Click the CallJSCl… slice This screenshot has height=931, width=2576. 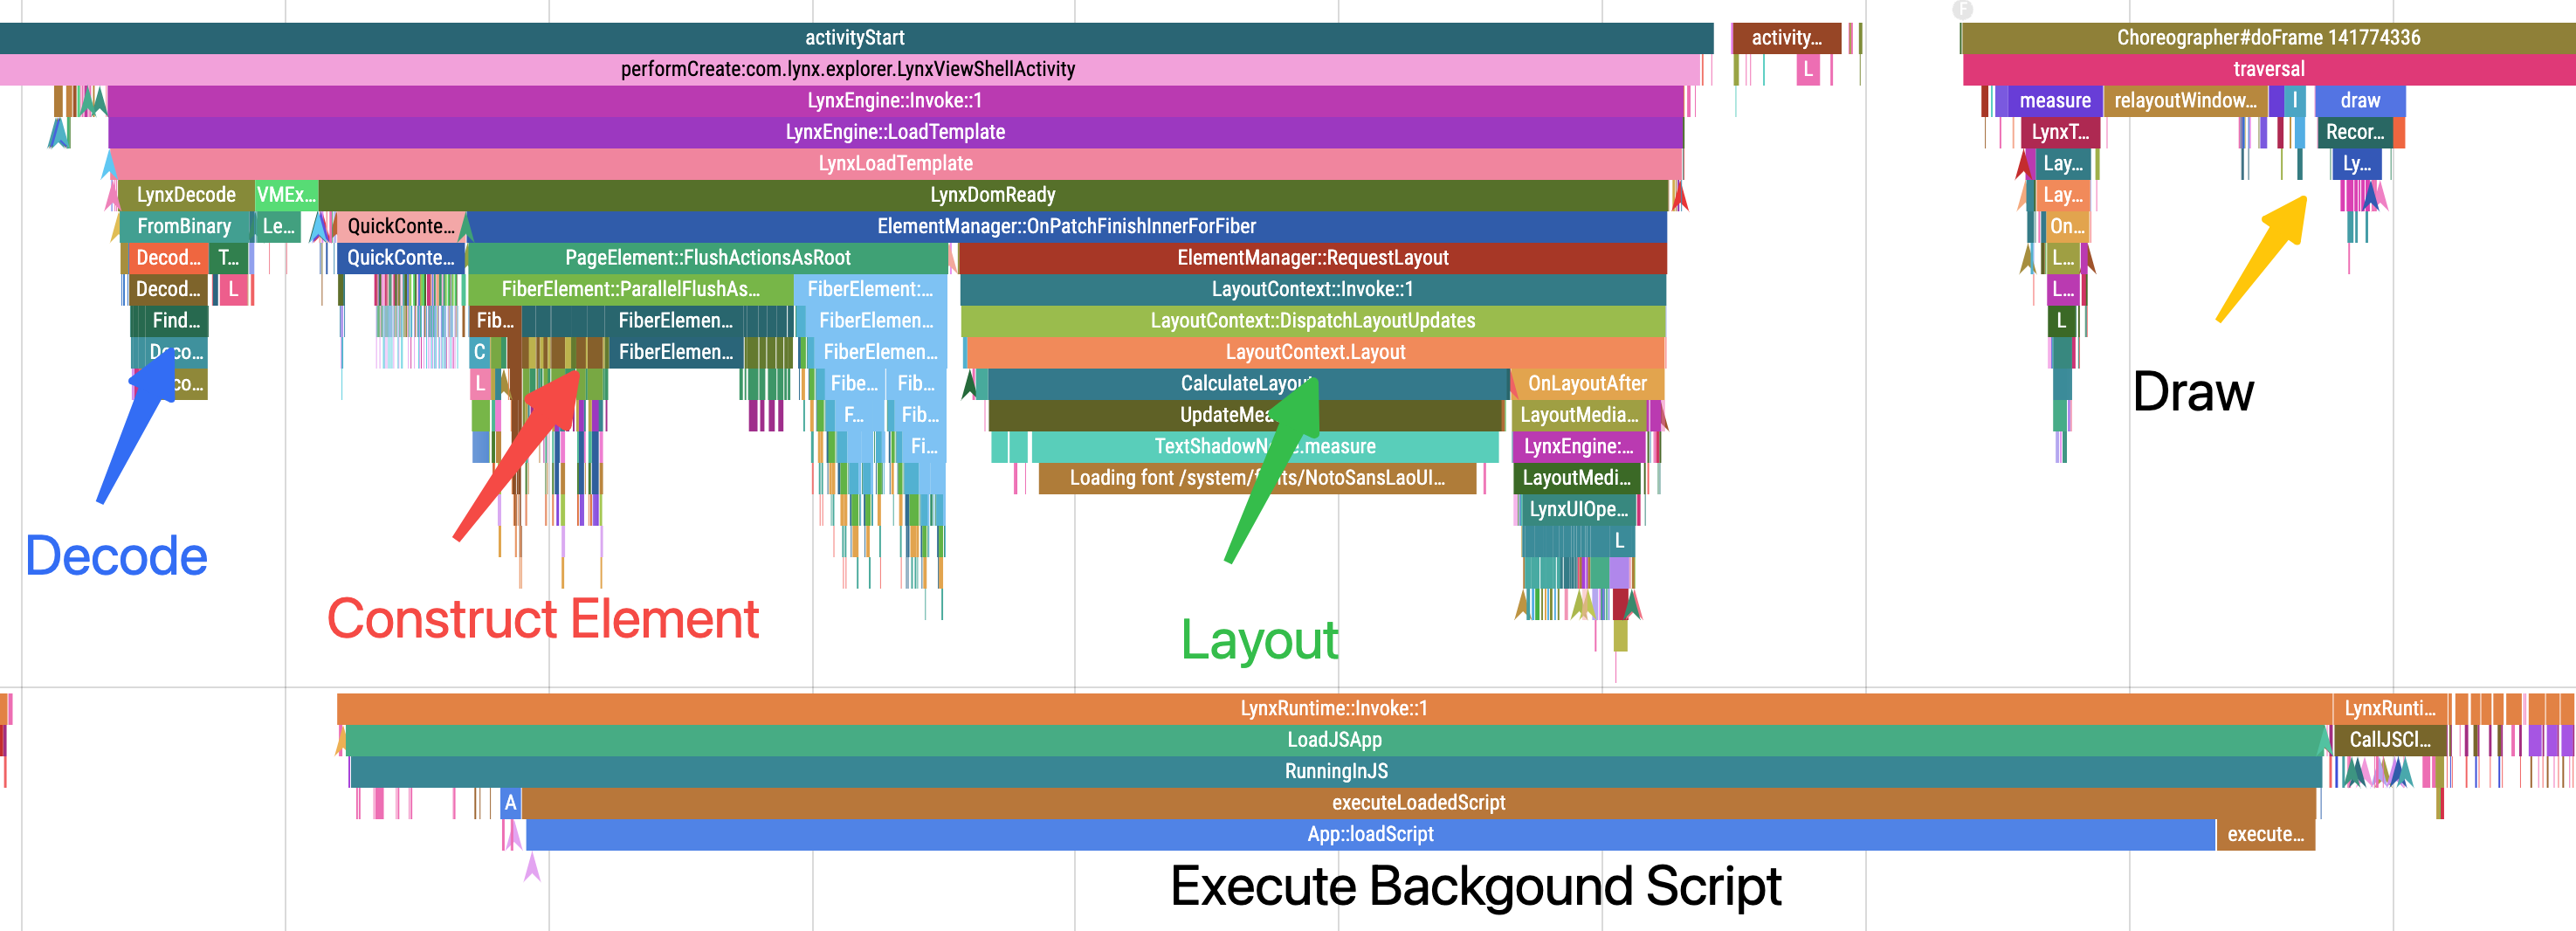[x=2389, y=740]
